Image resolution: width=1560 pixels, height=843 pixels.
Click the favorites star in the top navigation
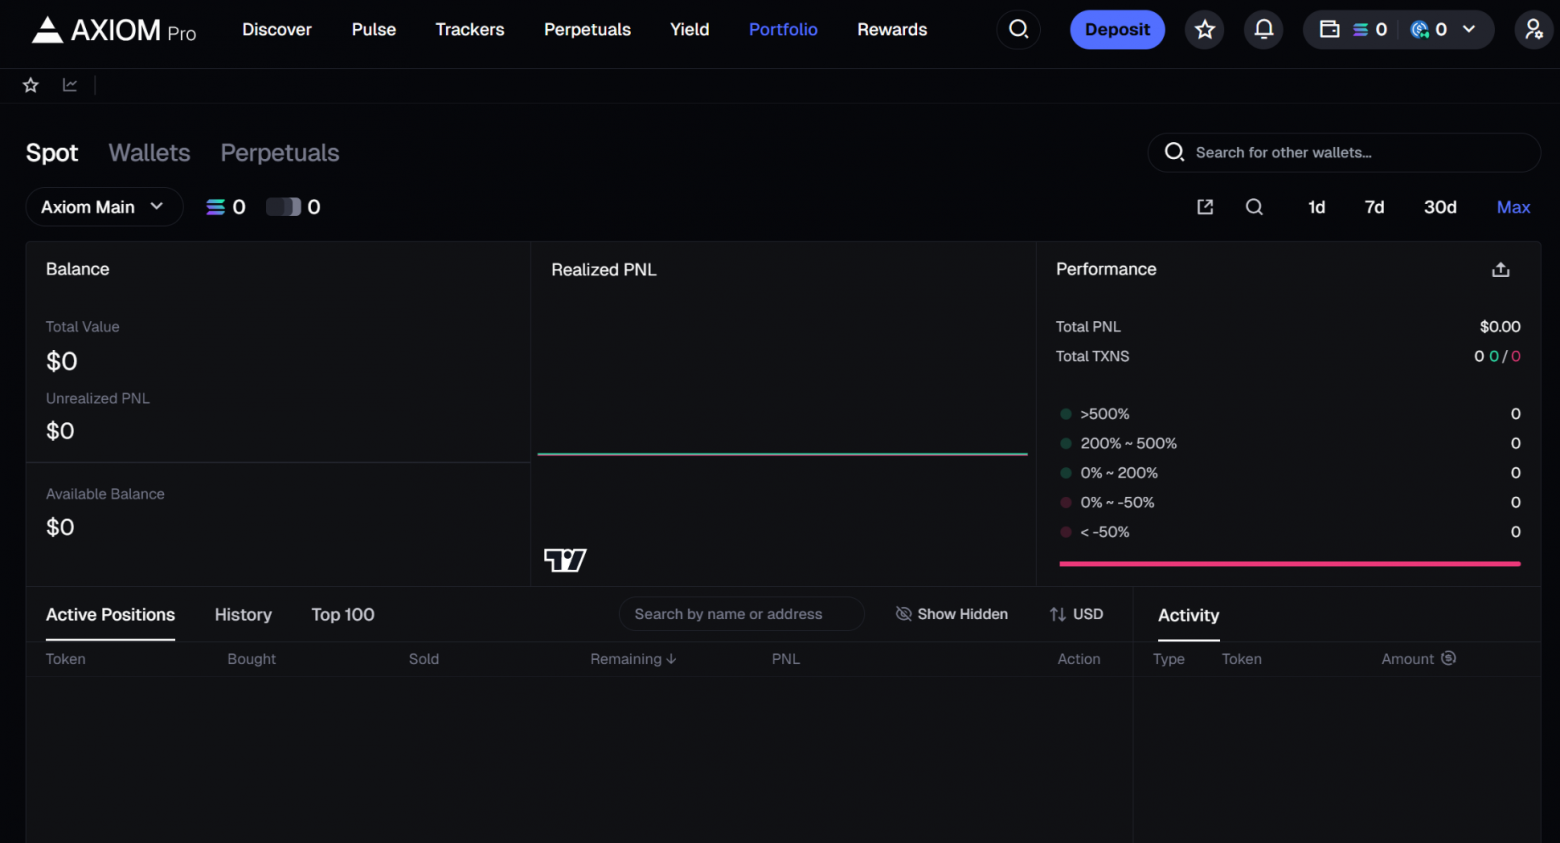coord(1204,29)
